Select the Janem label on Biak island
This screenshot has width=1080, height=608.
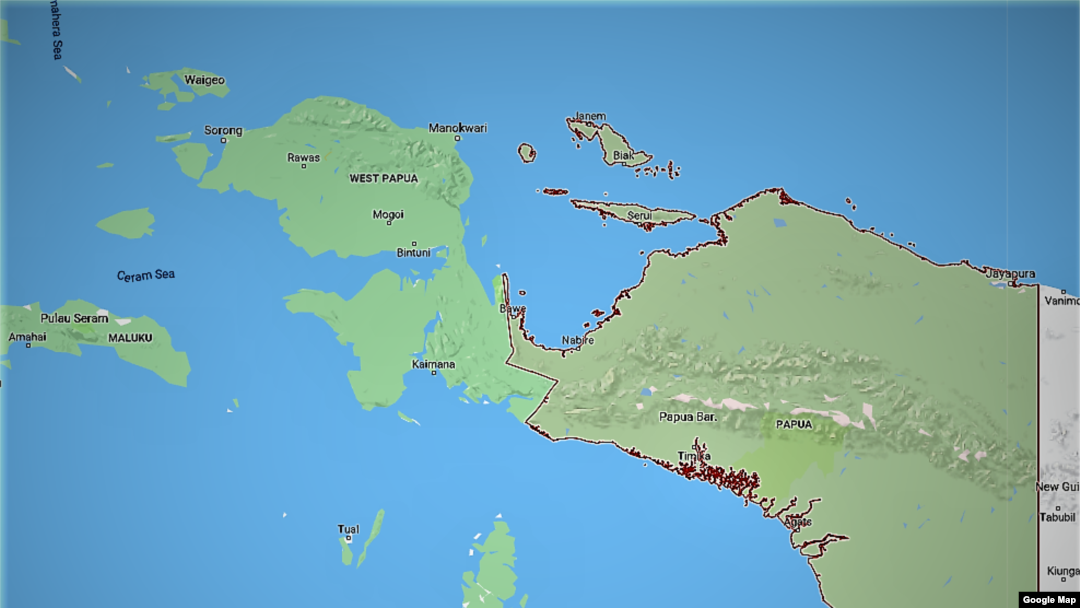[x=590, y=116]
